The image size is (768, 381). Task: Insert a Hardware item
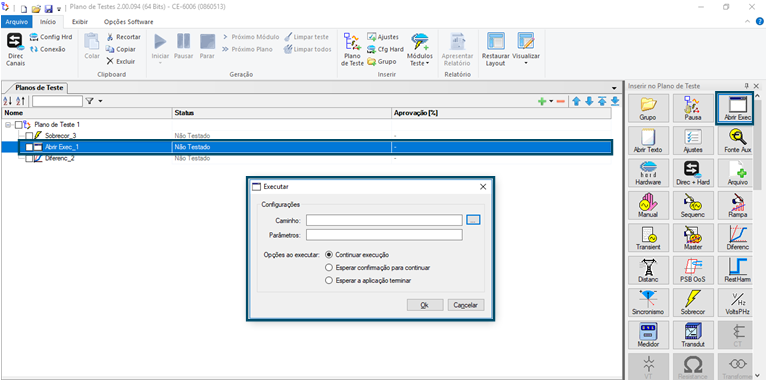tap(648, 172)
